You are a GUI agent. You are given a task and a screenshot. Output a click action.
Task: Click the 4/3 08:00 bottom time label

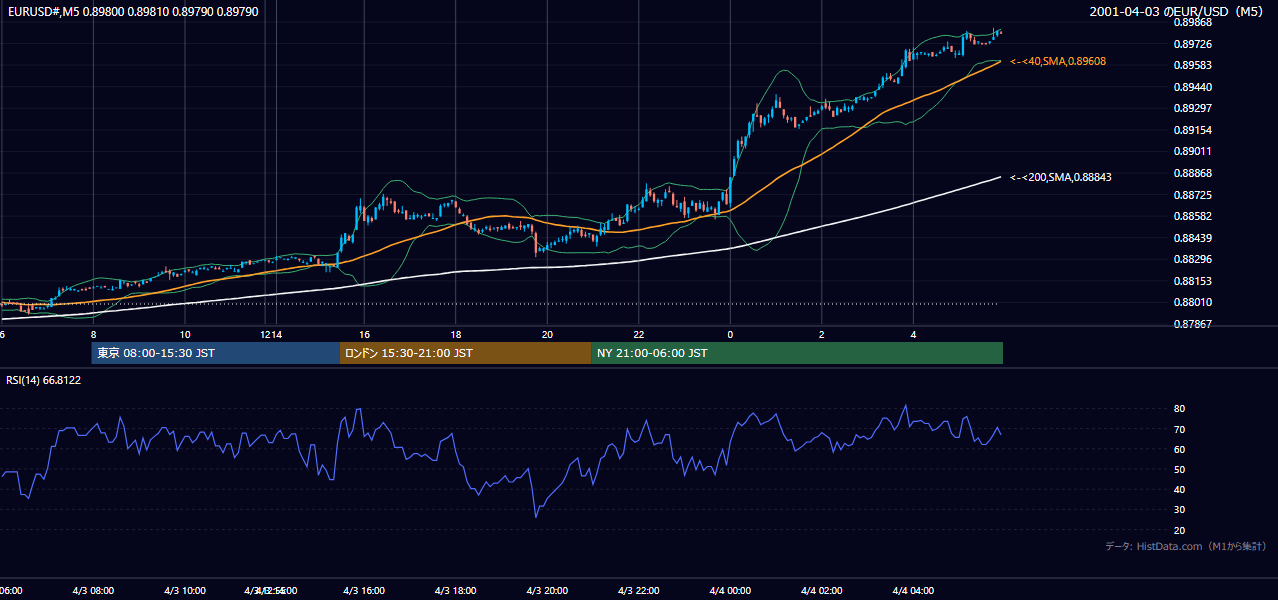94,590
